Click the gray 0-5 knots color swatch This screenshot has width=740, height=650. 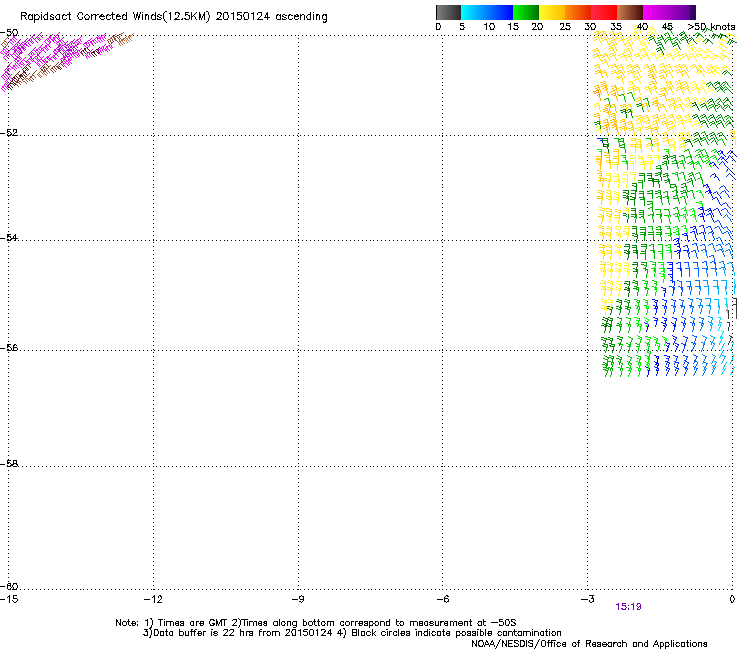pos(448,12)
